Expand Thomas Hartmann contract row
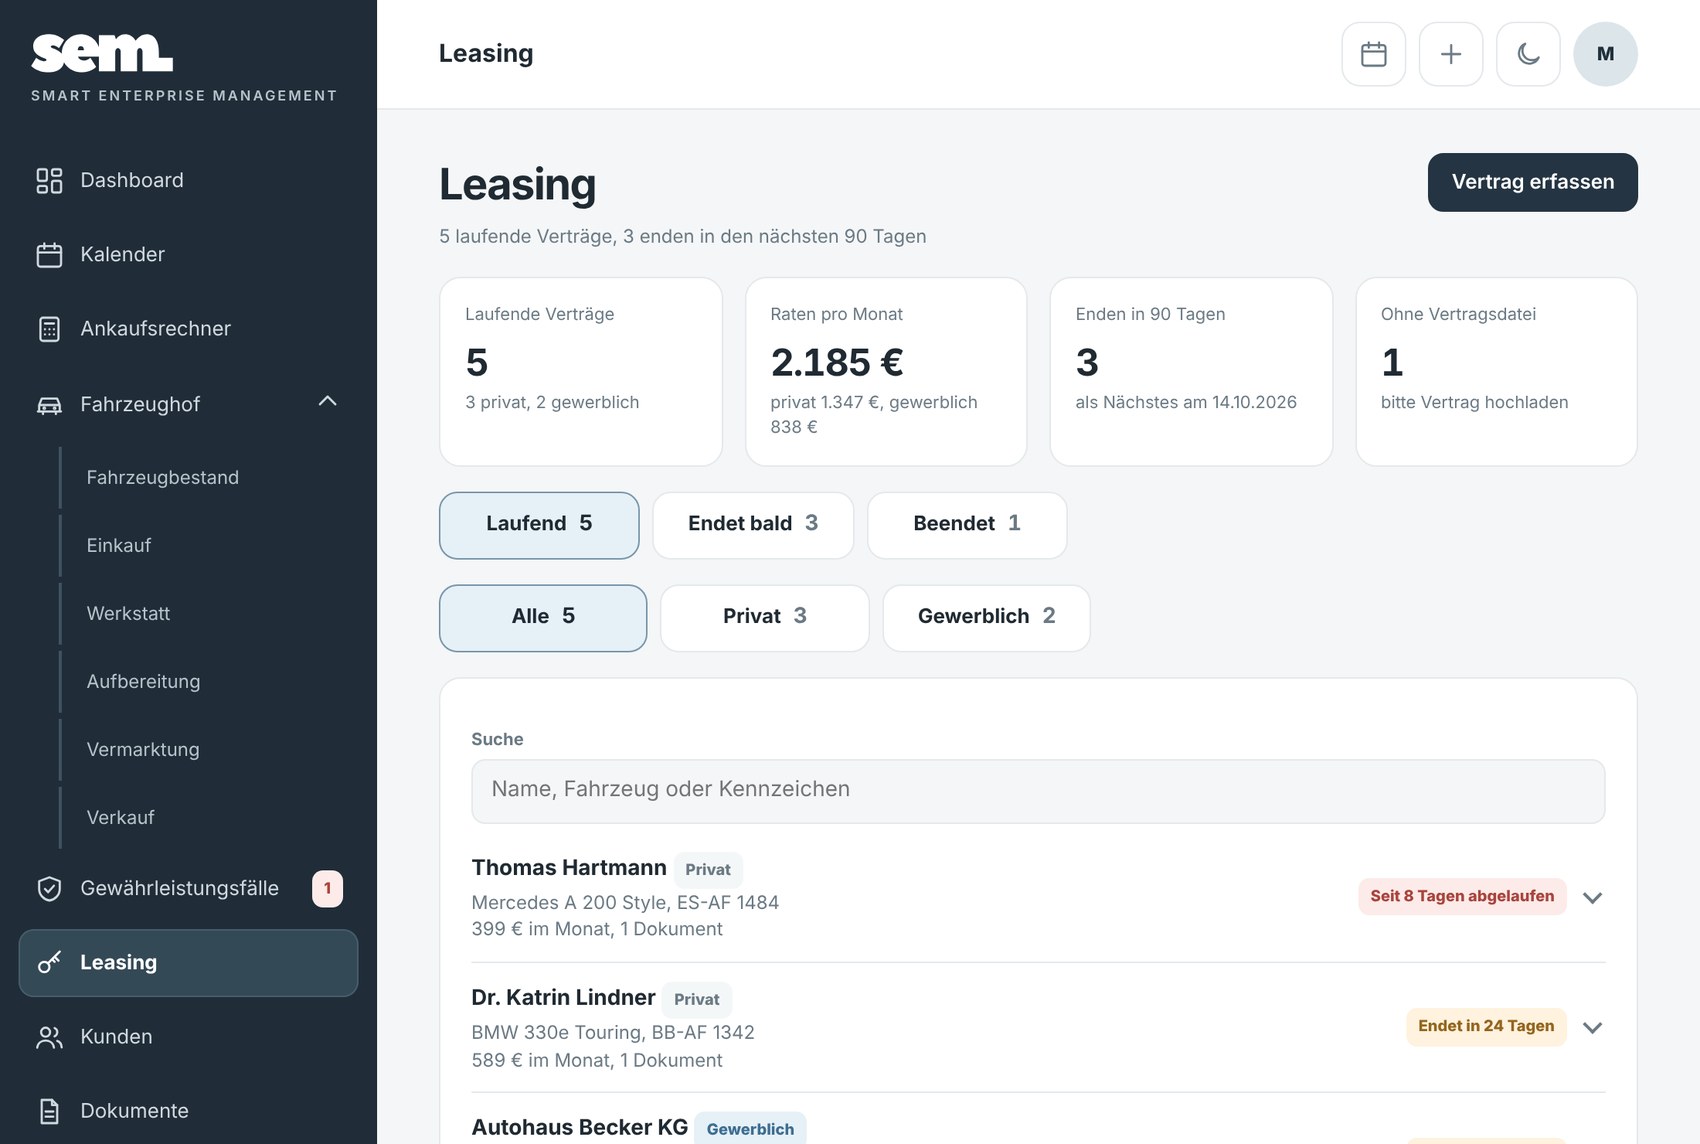This screenshot has height=1144, width=1700. click(1592, 898)
